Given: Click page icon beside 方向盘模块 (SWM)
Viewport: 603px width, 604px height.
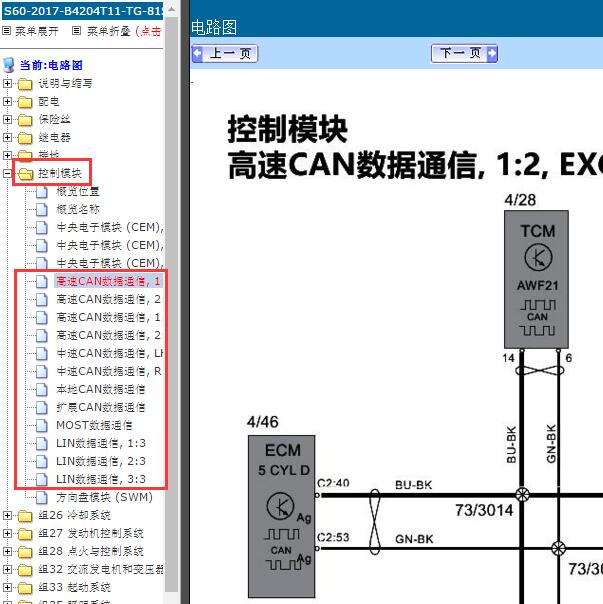Looking at the screenshot, I should click(x=42, y=497).
